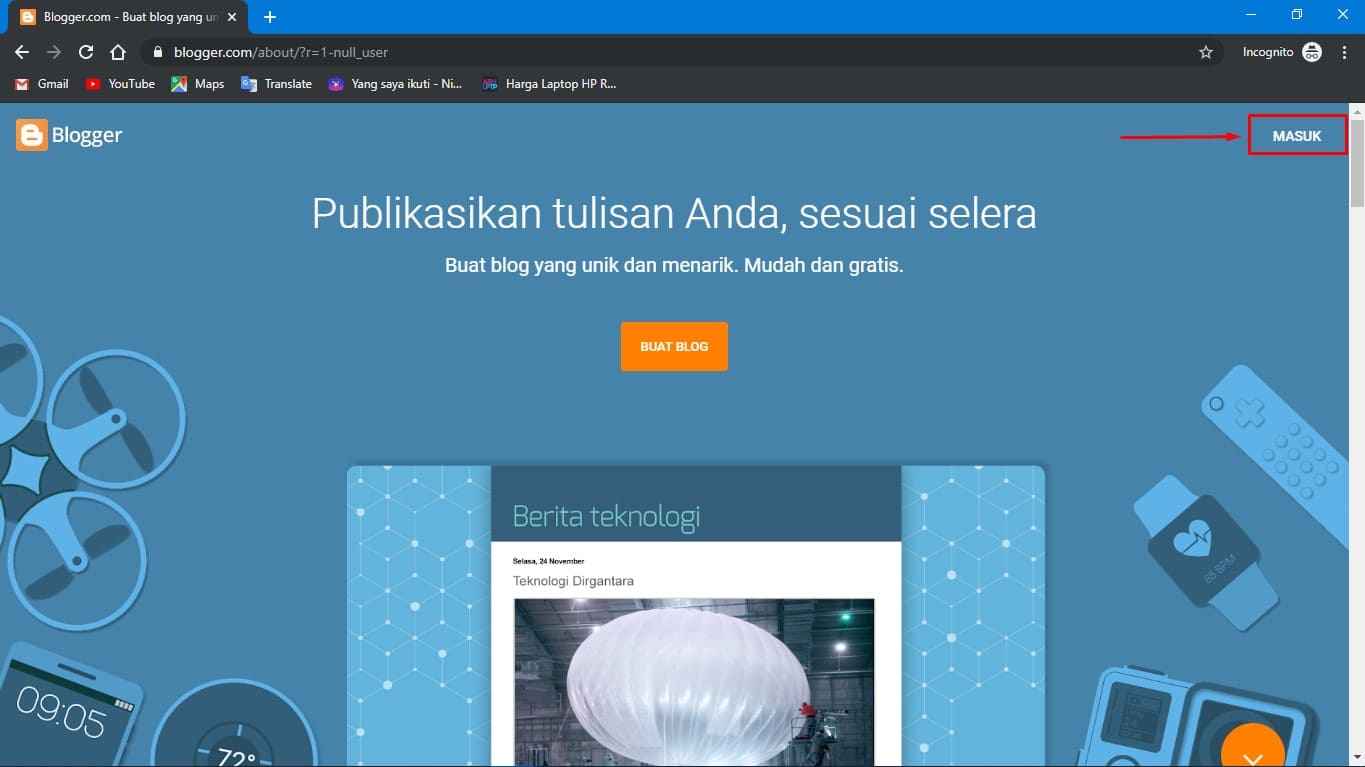Click the 'Teknologi Dirgantara' post title
Screen dimensions: 1365x767
[573, 581]
